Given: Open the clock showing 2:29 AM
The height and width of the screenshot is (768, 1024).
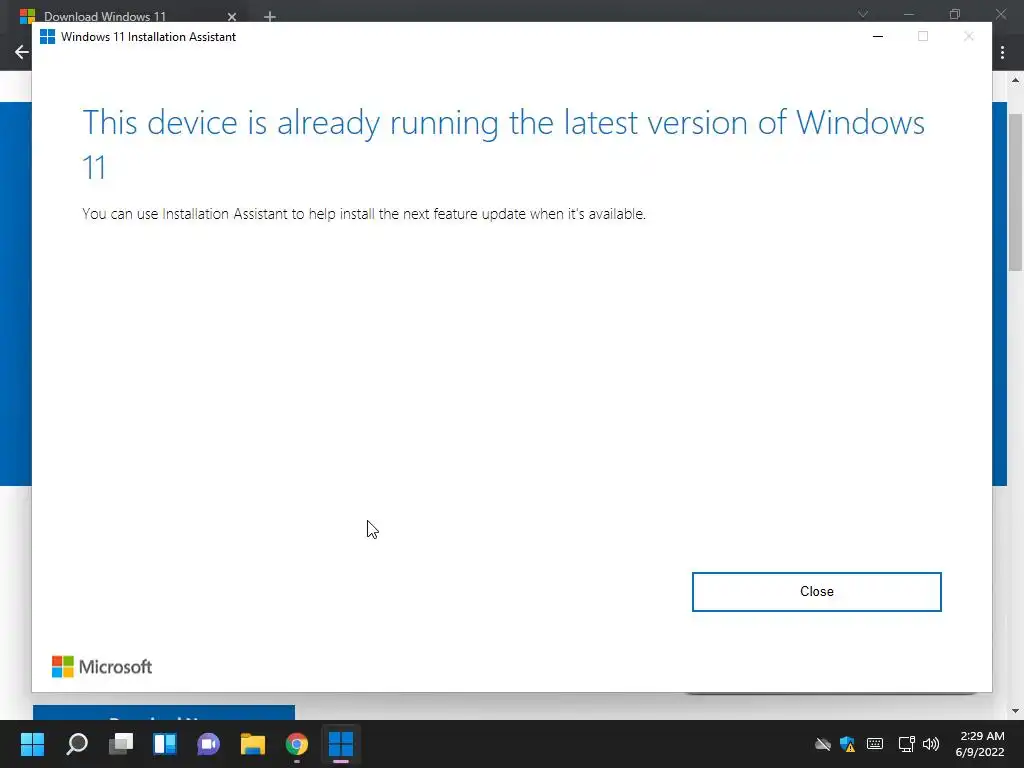Looking at the screenshot, I should [x=980, y=744].
